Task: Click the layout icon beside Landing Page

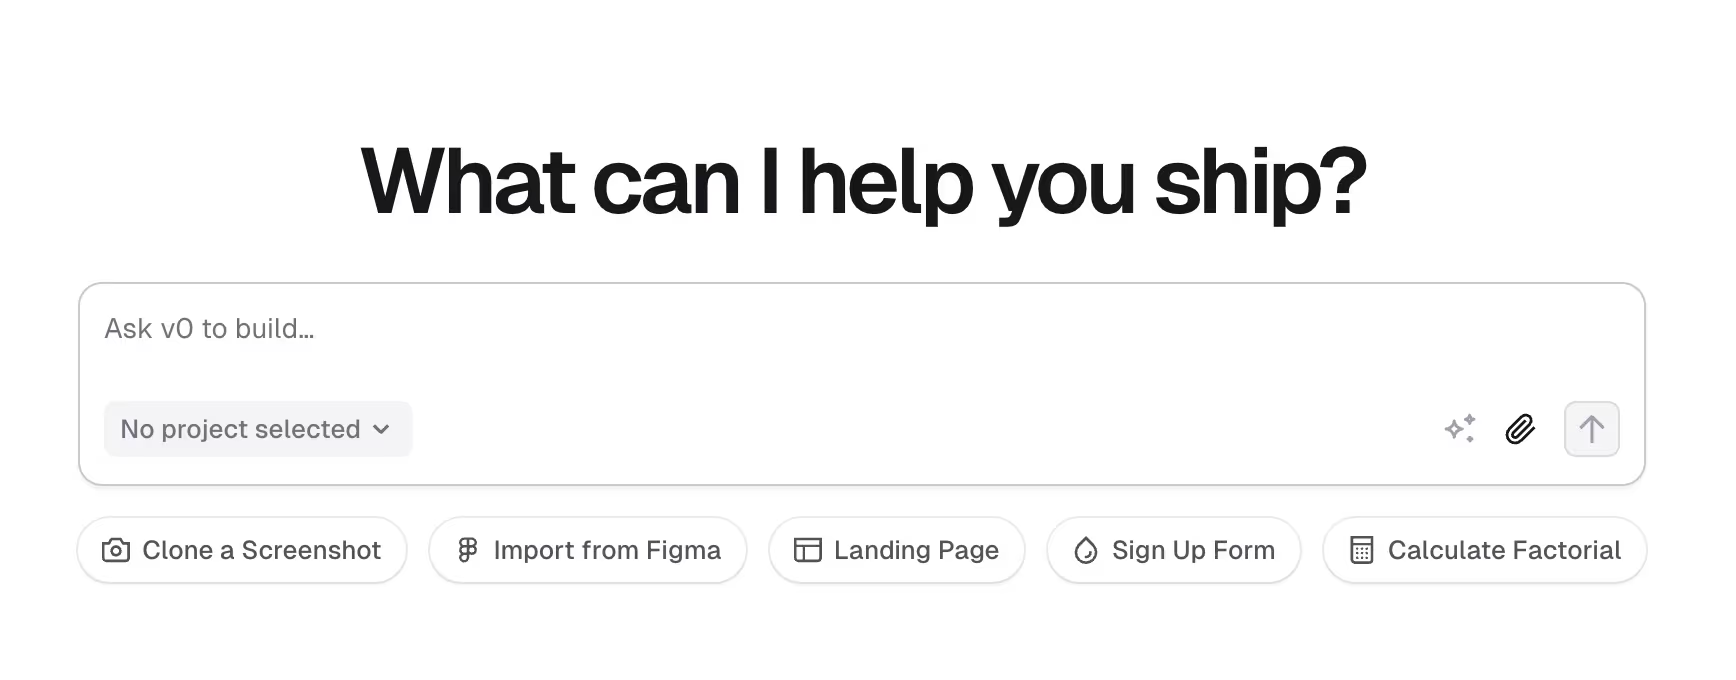Action: [807, 550]
